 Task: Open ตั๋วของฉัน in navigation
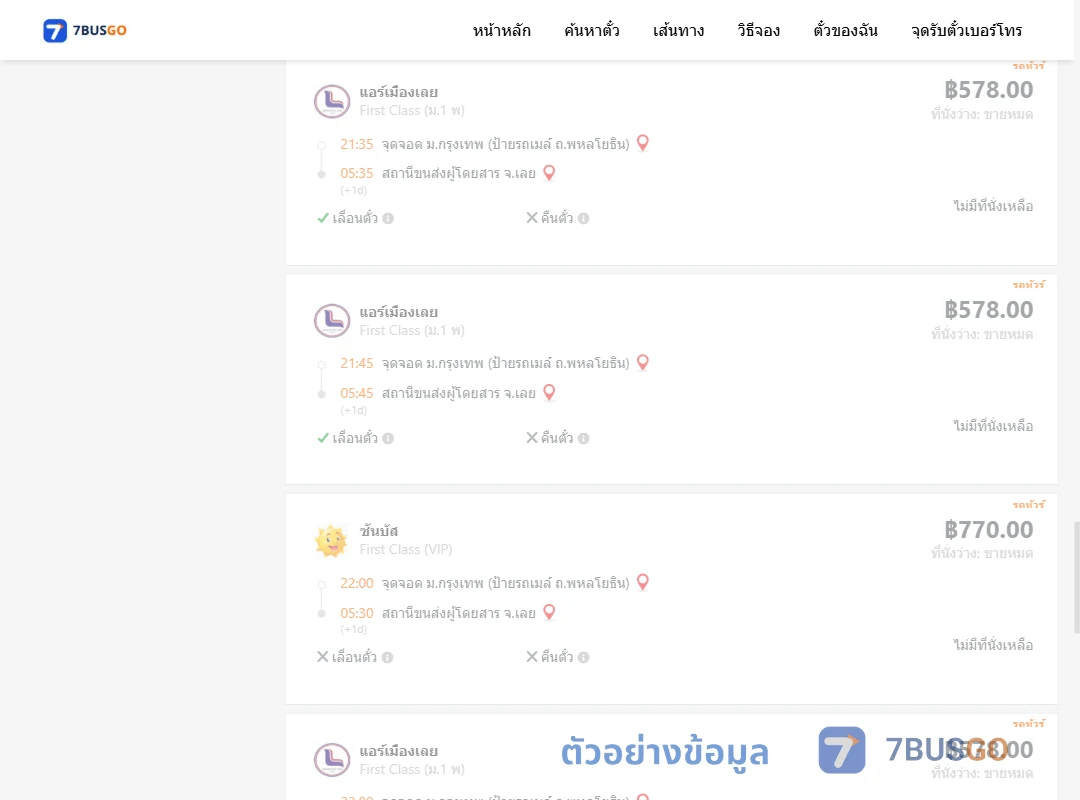pyautogui.click(x=845, y=30)
